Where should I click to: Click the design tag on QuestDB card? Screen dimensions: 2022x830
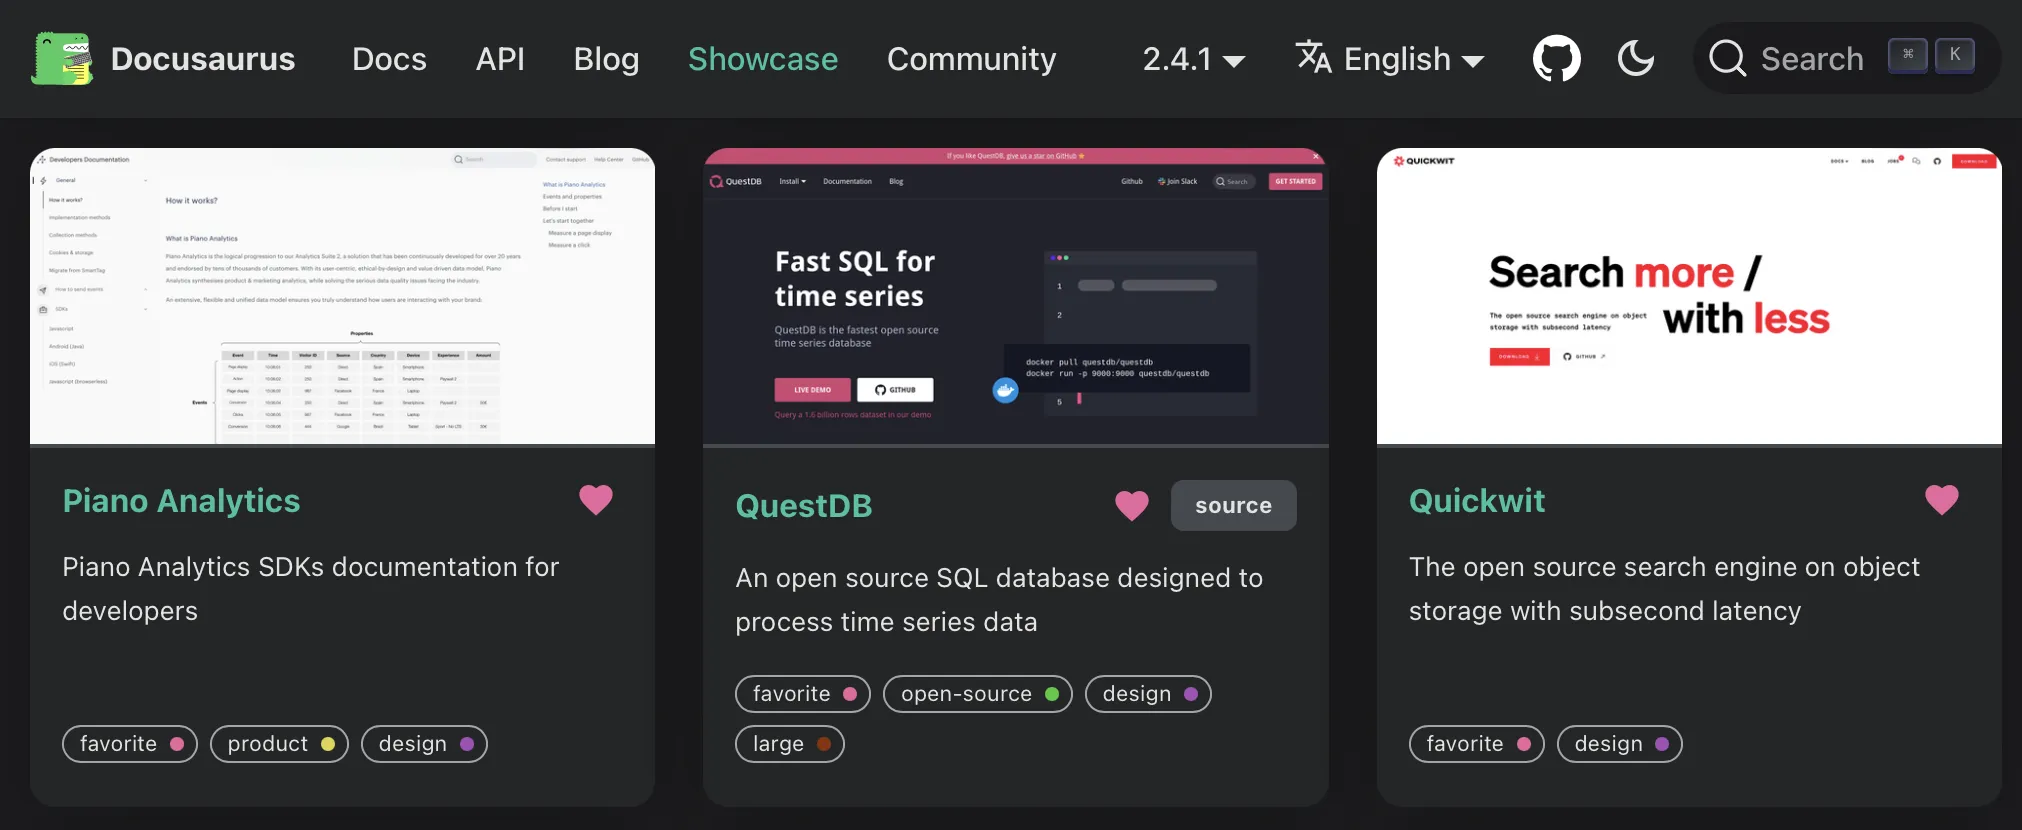tap(1148, 694)
